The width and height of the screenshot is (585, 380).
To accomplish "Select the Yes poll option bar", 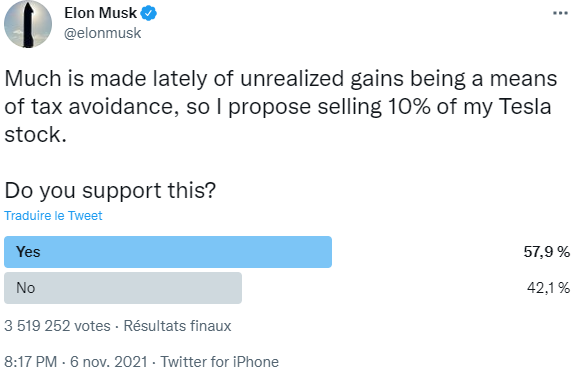I will 168,252.
